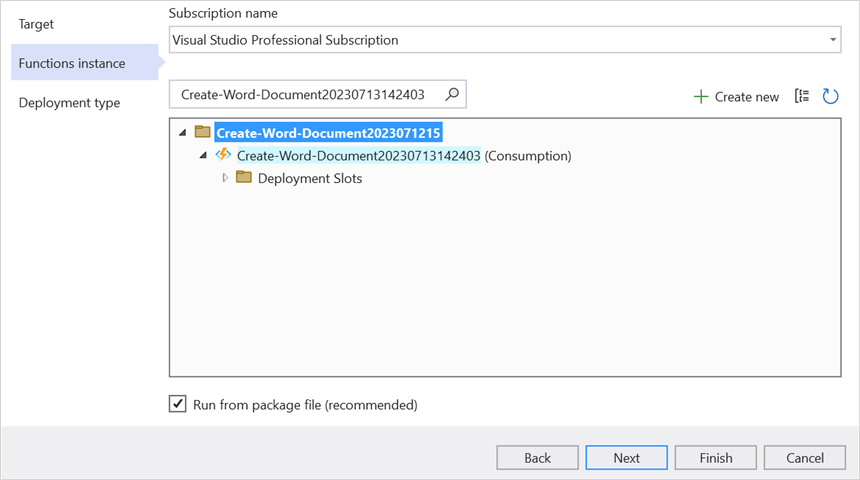Click the Next button

point(626,458)
